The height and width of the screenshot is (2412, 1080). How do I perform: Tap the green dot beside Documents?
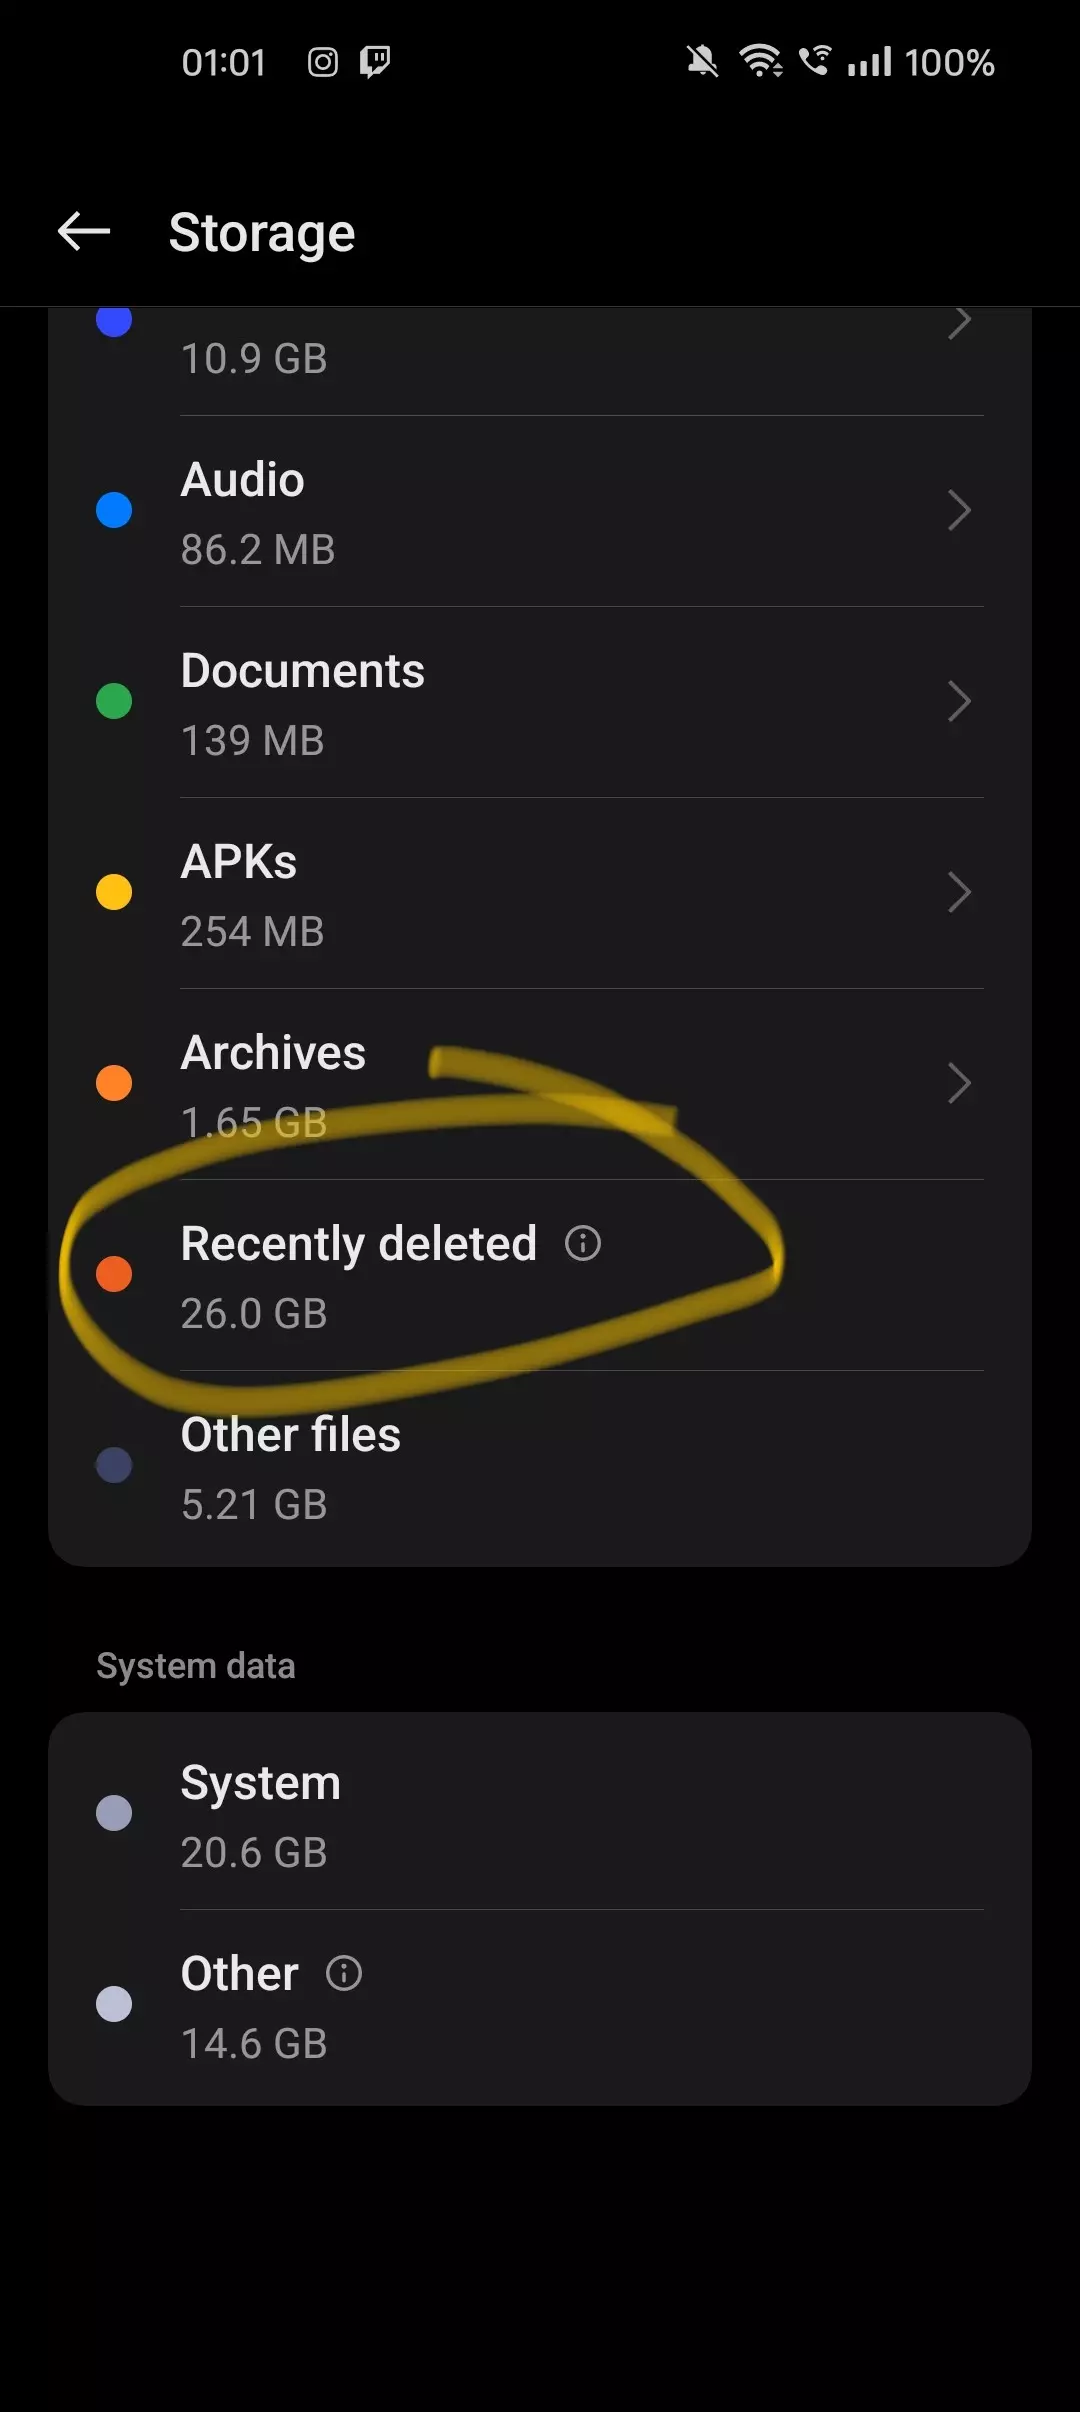(114, 701)
